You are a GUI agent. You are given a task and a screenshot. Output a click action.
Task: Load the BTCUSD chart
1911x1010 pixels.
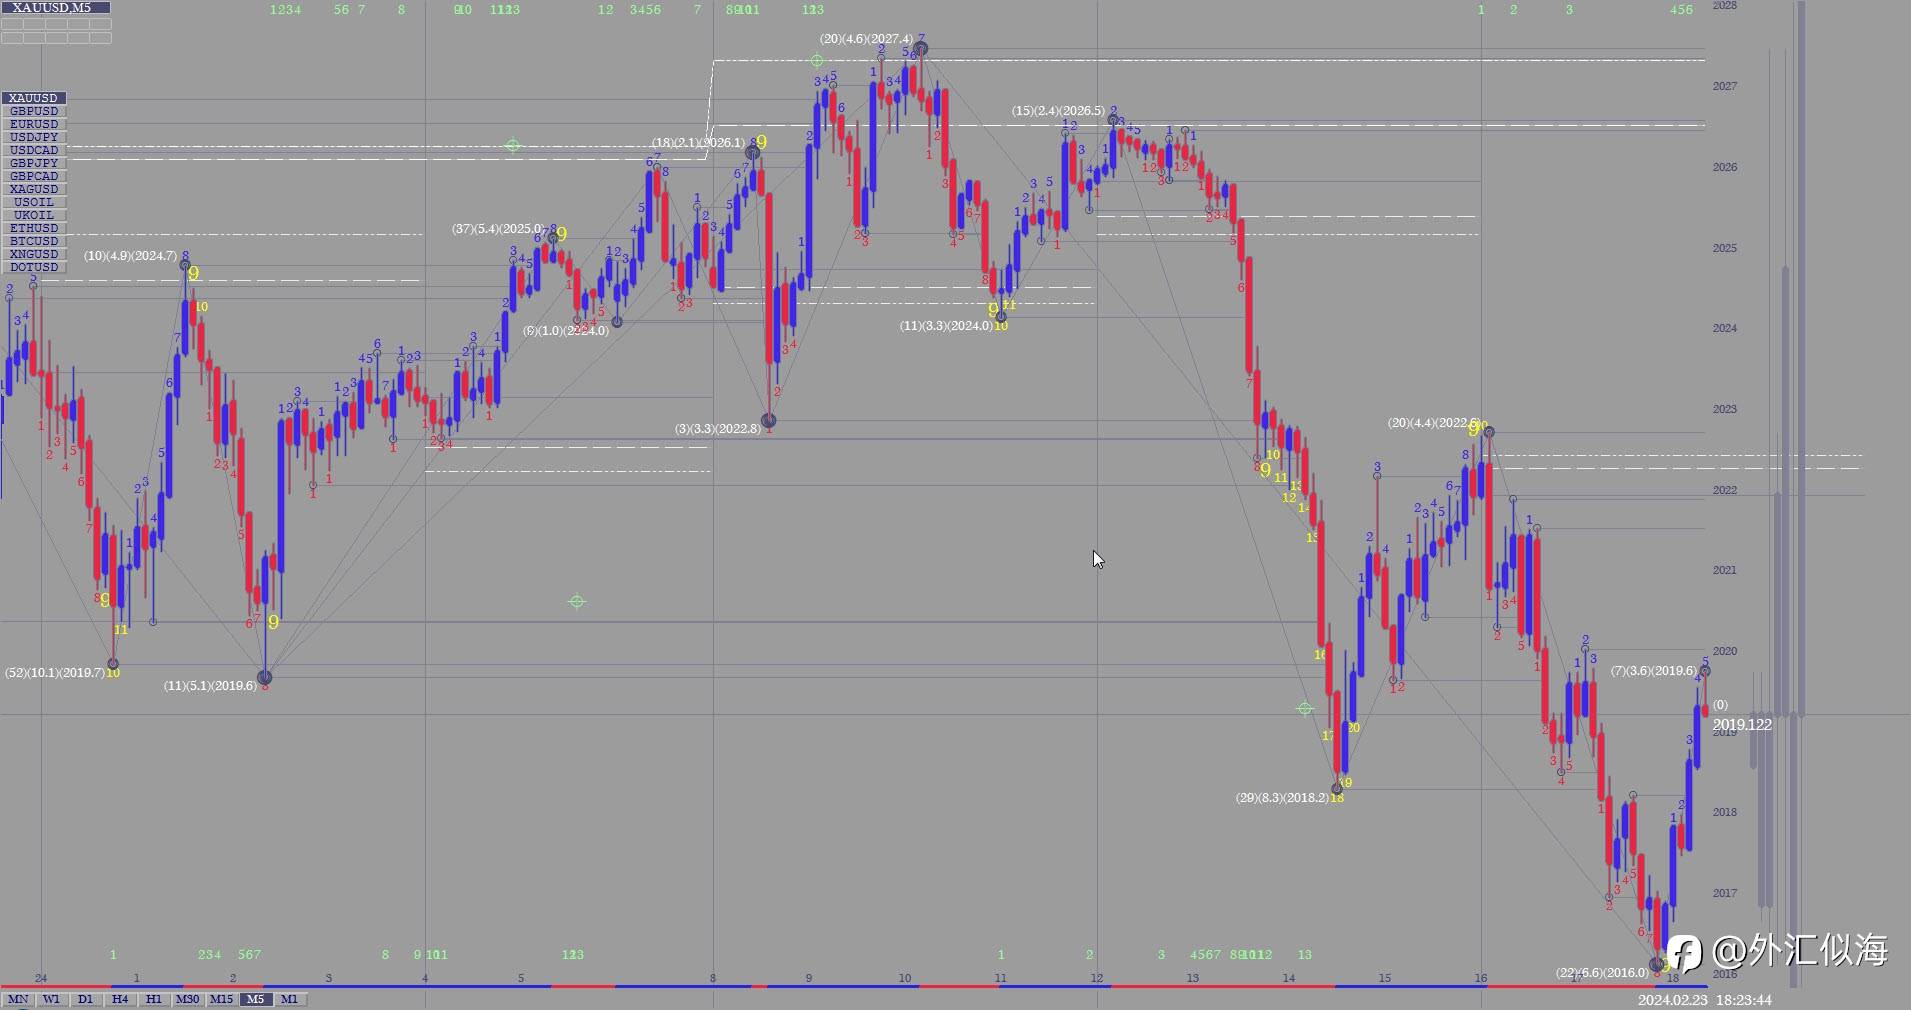pos(34,241)
